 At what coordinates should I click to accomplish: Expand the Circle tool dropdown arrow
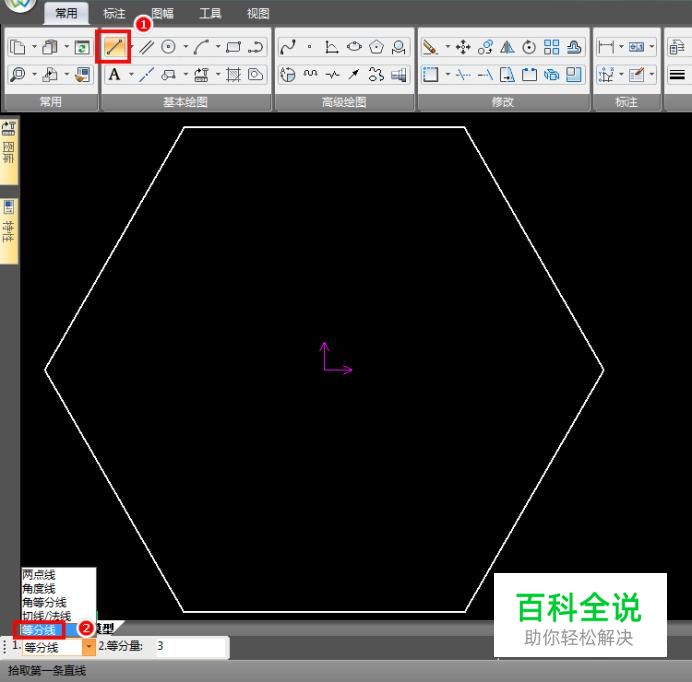point(186,46)
